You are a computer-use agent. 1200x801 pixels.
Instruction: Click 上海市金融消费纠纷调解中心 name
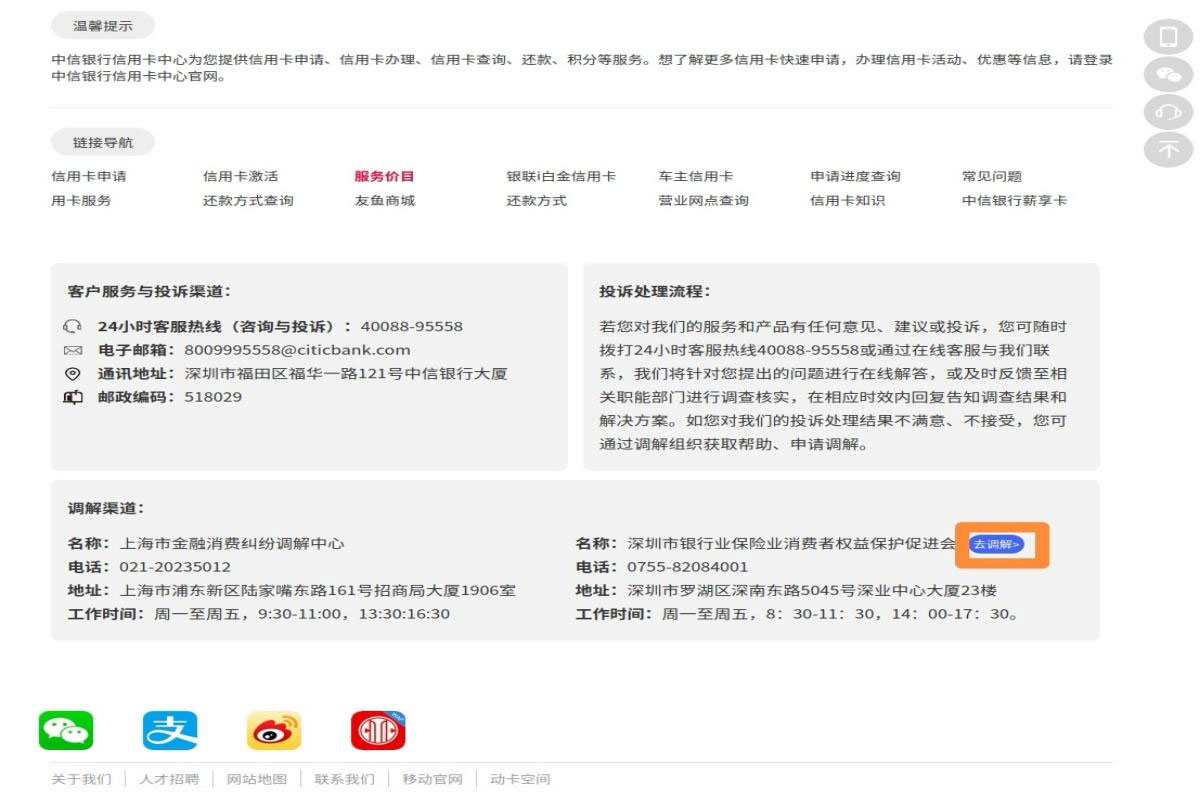click(232, 543)
